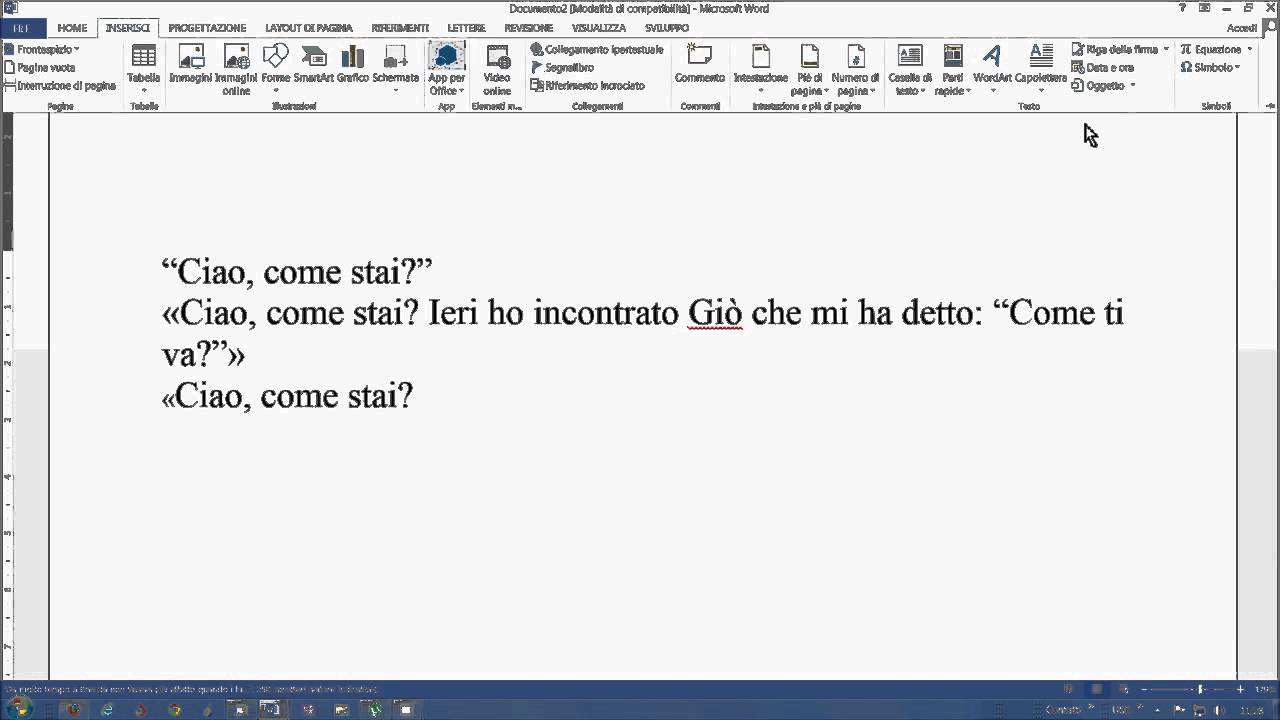This screenshot has height=720, width=1280.
Task: Expand the Oggetto dropdown arrow
Action: (x=1132, y=85)
